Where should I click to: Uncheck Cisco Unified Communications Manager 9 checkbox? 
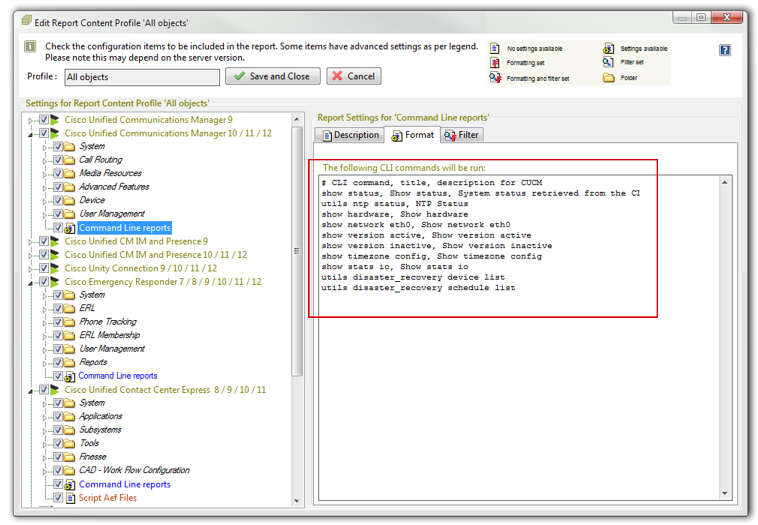click(x=44, y=119)
